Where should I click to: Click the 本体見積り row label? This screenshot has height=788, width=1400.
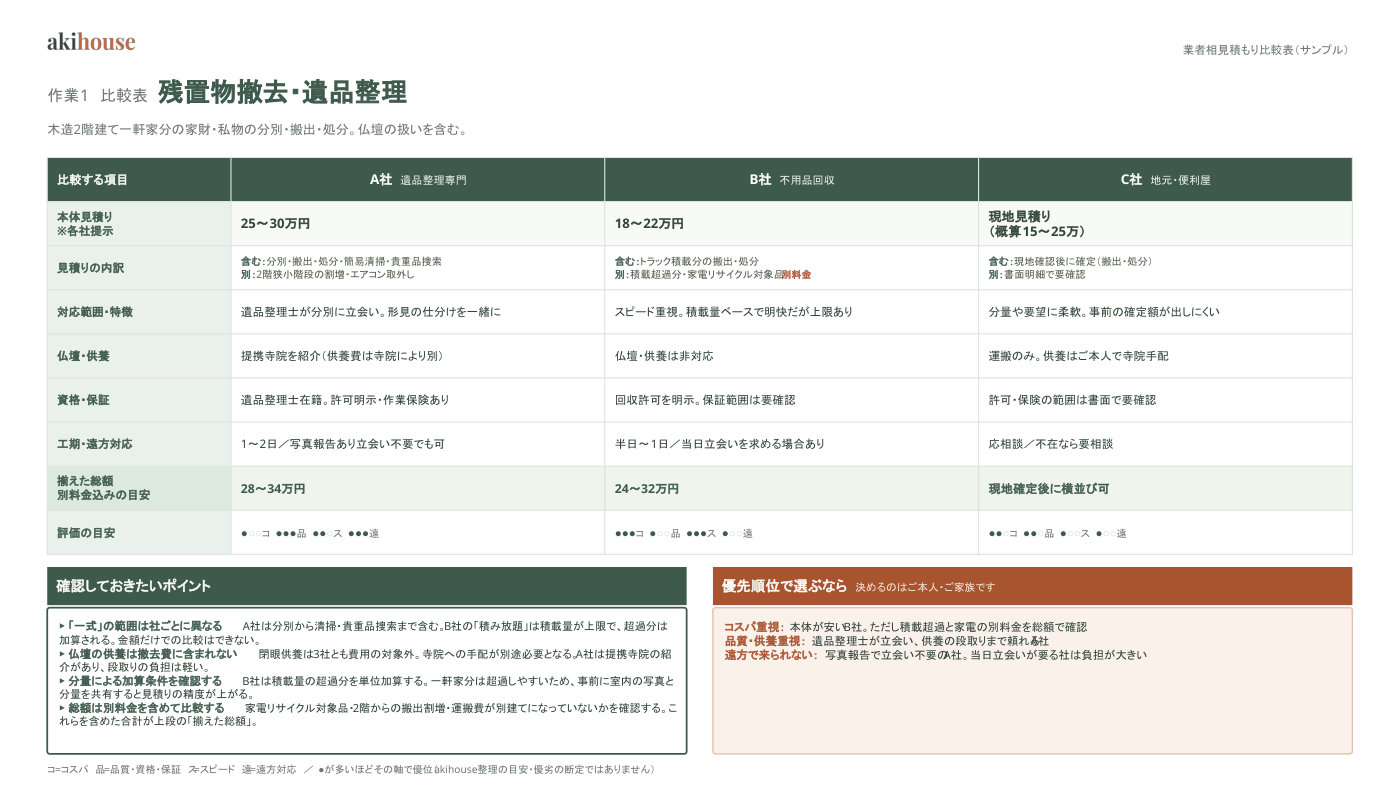click(x=139, y=224)
